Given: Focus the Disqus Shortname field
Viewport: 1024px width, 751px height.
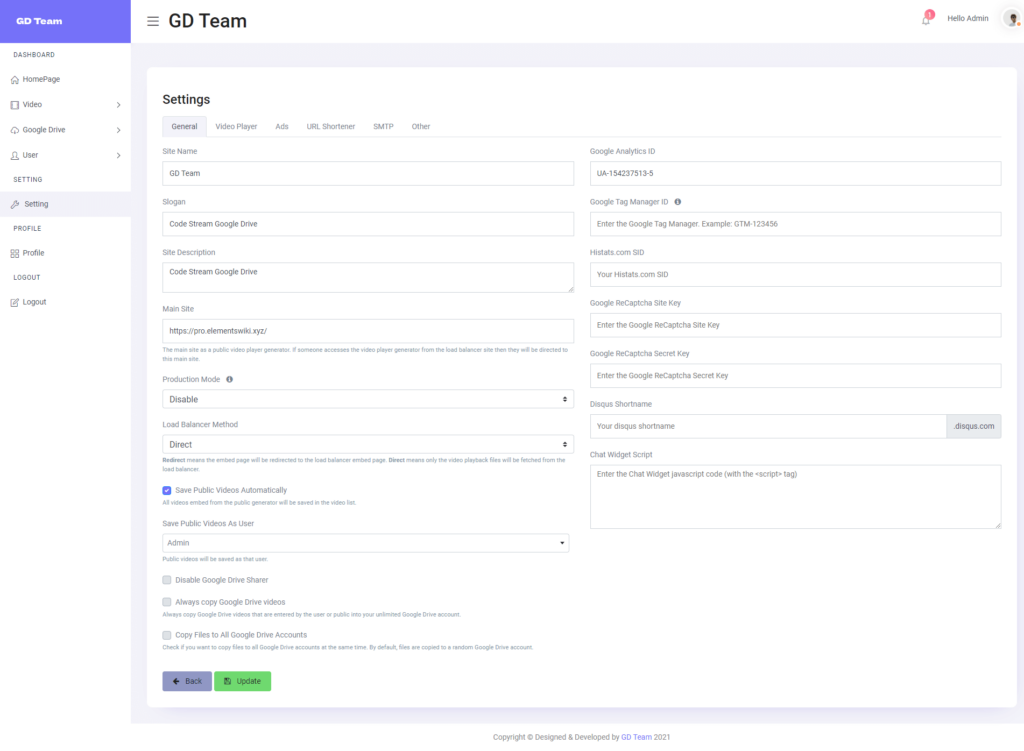Looking at the screenshot, I should (768, 426).
